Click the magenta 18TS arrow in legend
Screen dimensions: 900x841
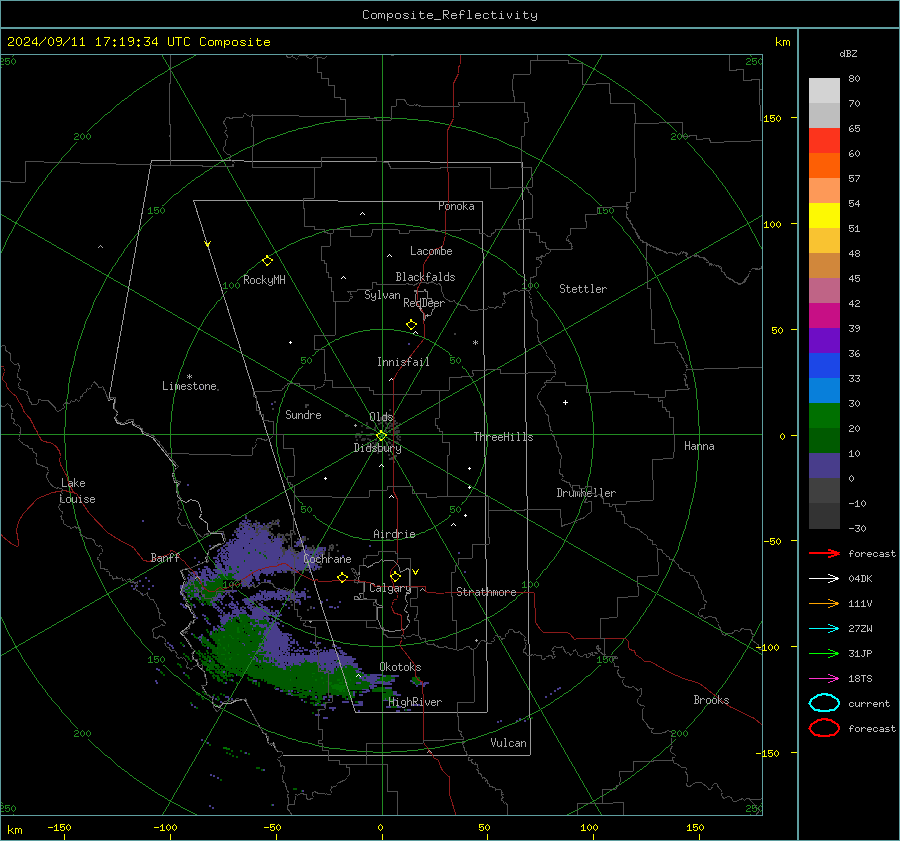click(824, 679)
